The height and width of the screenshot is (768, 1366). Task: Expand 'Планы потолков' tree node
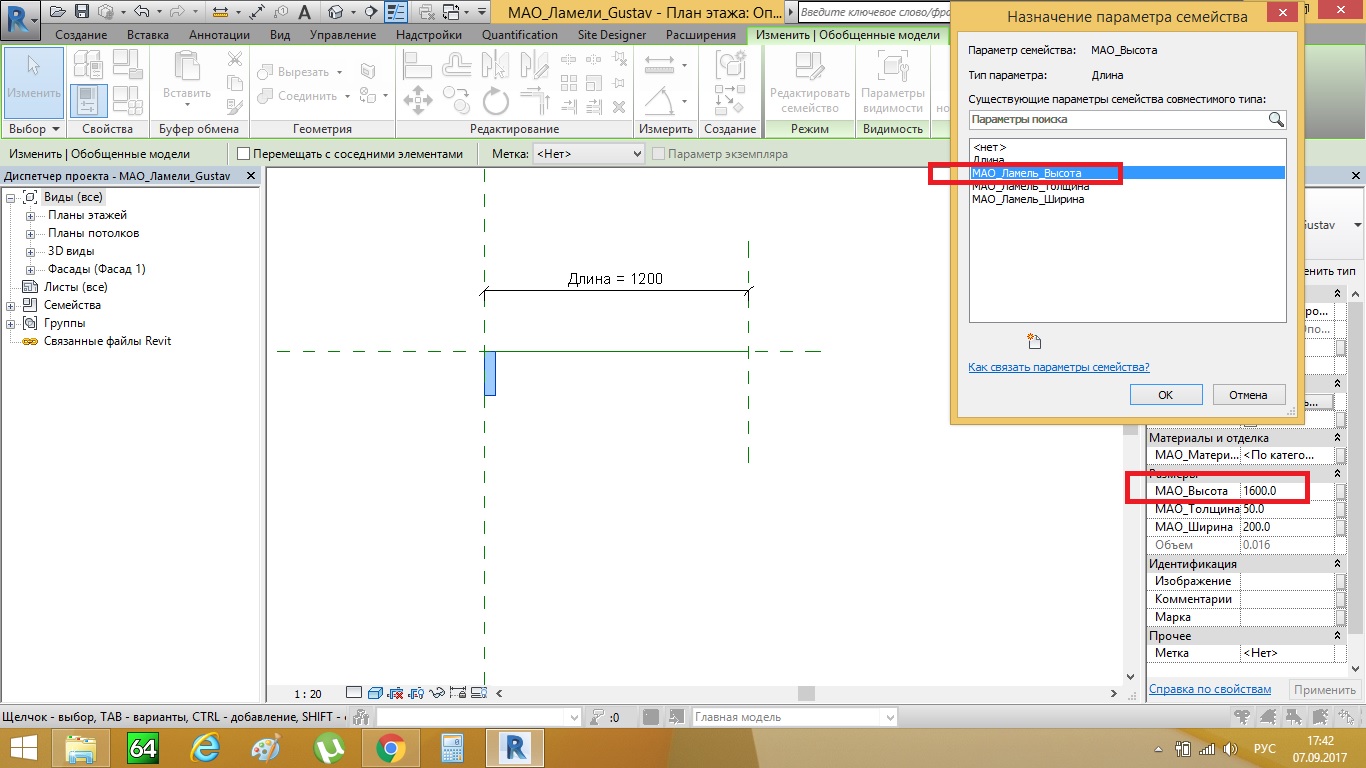click(x=30, y=234)
